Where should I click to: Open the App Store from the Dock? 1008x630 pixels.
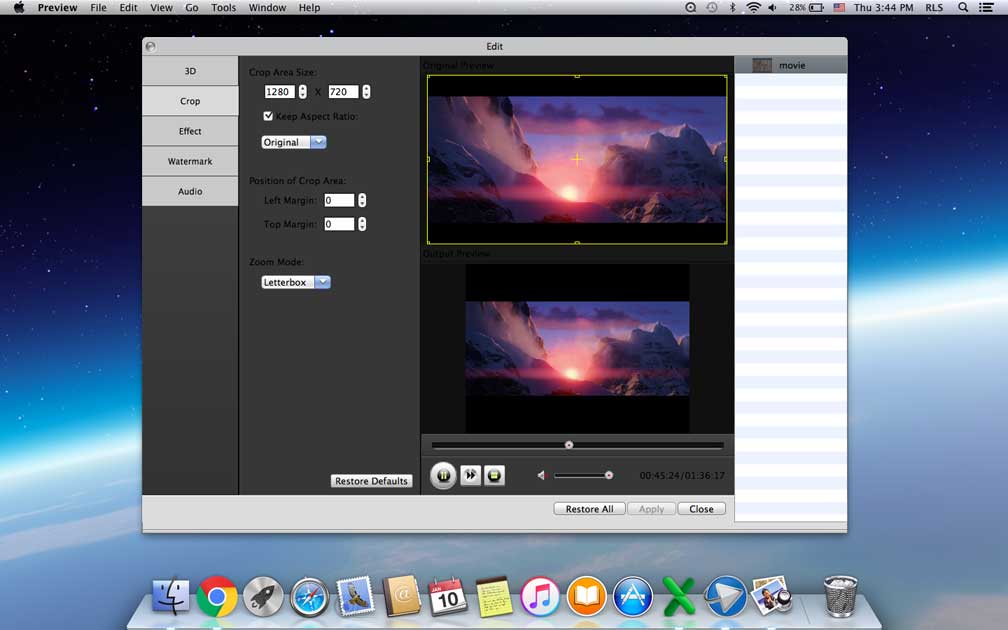(x=633, y=597)
